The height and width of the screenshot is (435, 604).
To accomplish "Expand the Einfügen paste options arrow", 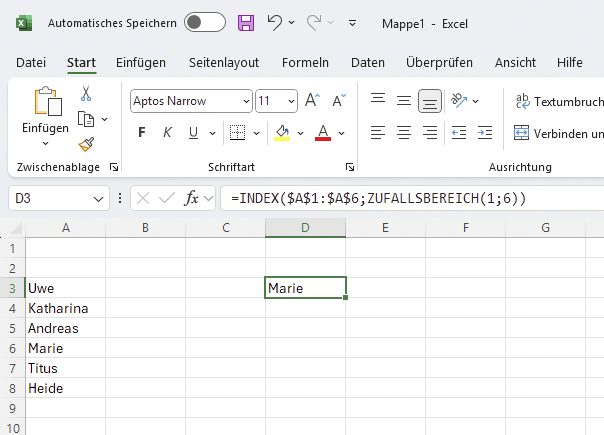I will (x=45, y=143).
